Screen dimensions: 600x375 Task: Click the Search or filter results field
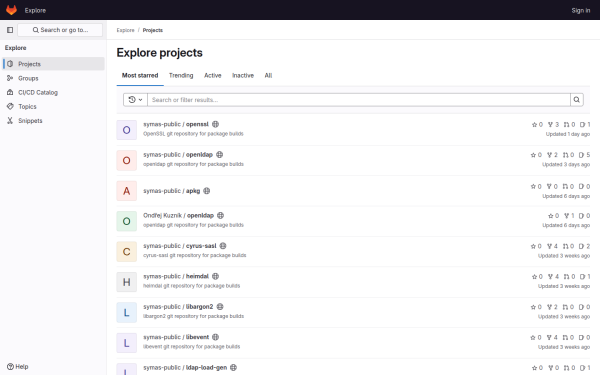pyautogui.click(x=359, y=100)
